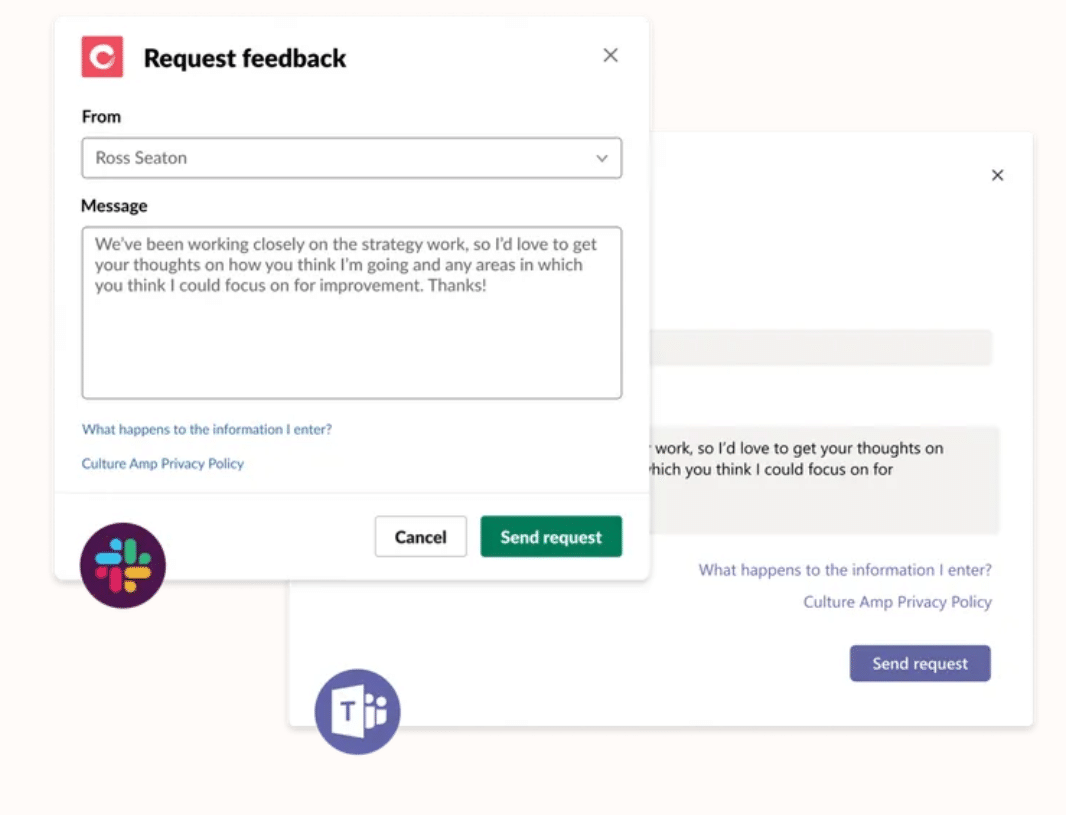The height and width of the screenshot is (815, 1066).
Task: Open Culture Amp Privacy Policy link in Teams dialog
Action: 897,602
